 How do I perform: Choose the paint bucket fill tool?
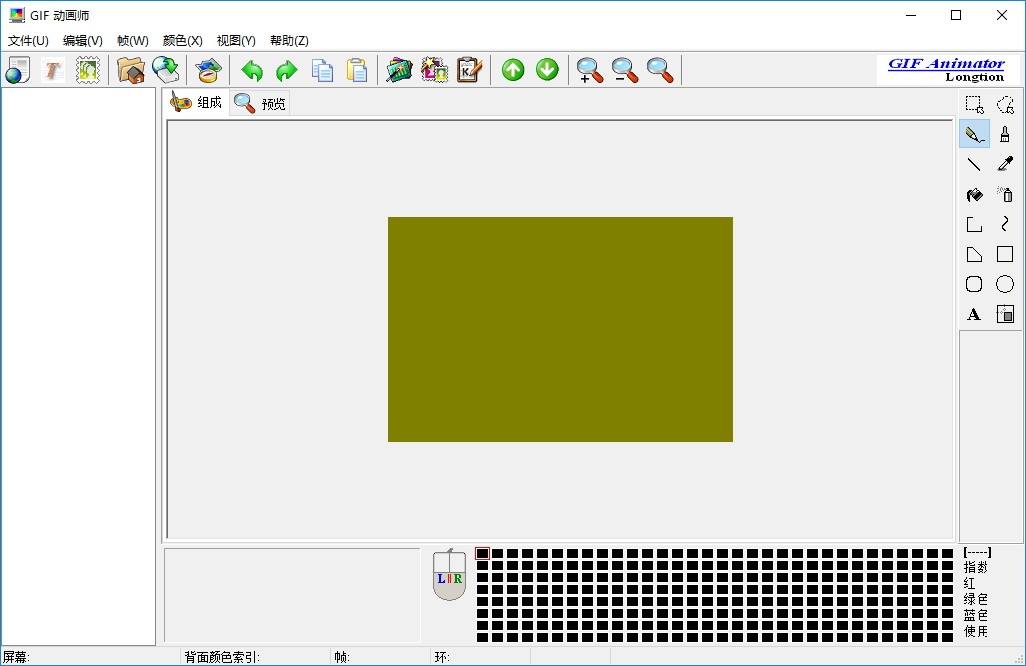pos(974,194)
